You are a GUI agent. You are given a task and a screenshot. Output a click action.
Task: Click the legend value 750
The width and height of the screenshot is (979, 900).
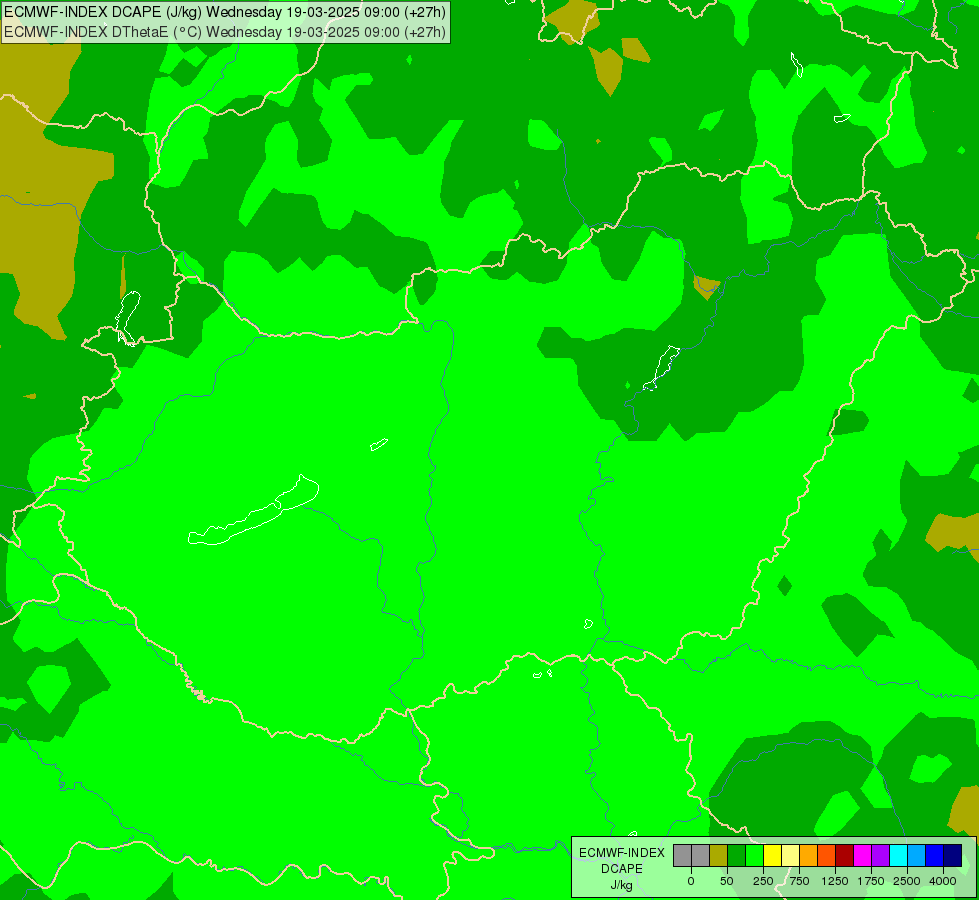[799, 881]
